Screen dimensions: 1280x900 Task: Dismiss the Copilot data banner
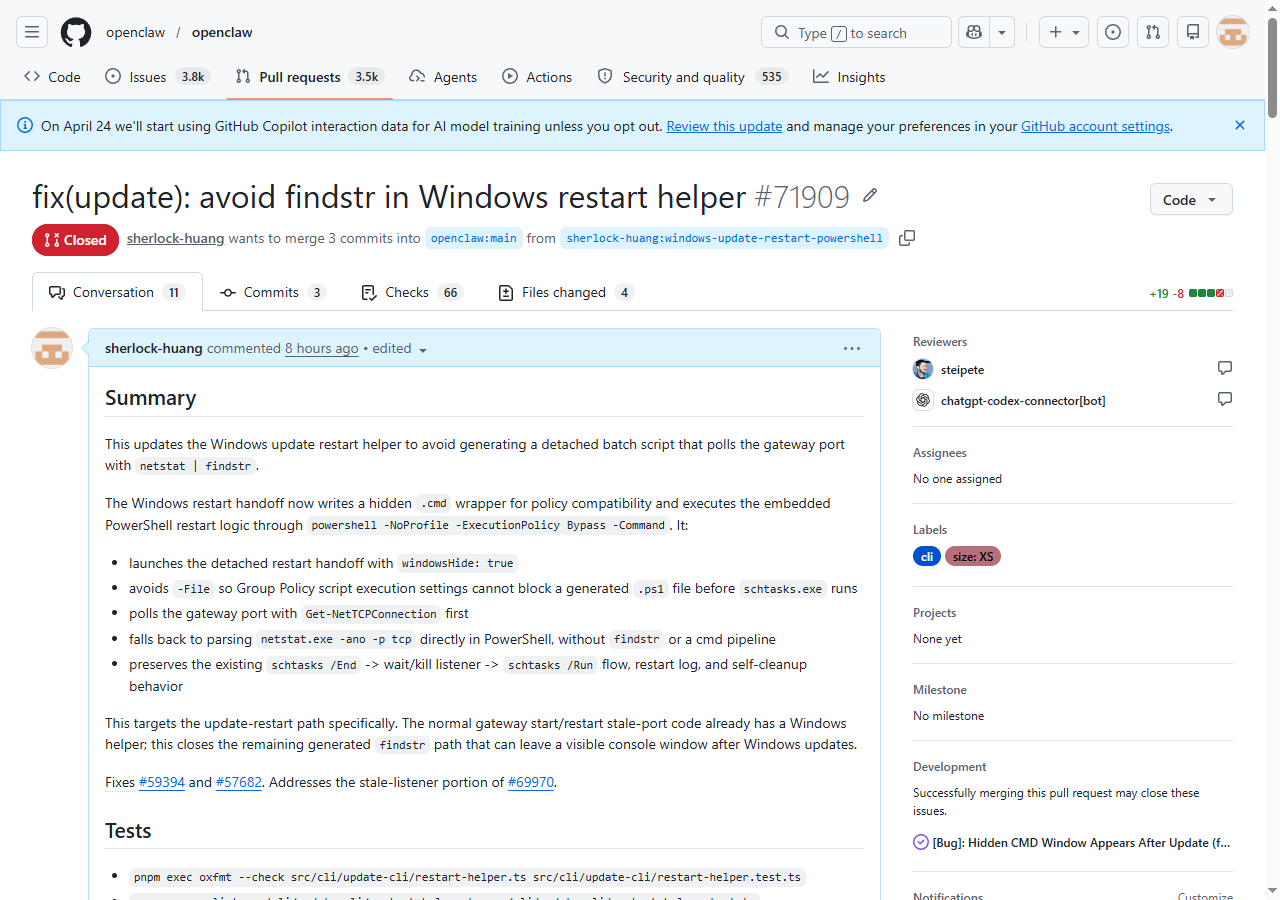tap(1240, 125)
